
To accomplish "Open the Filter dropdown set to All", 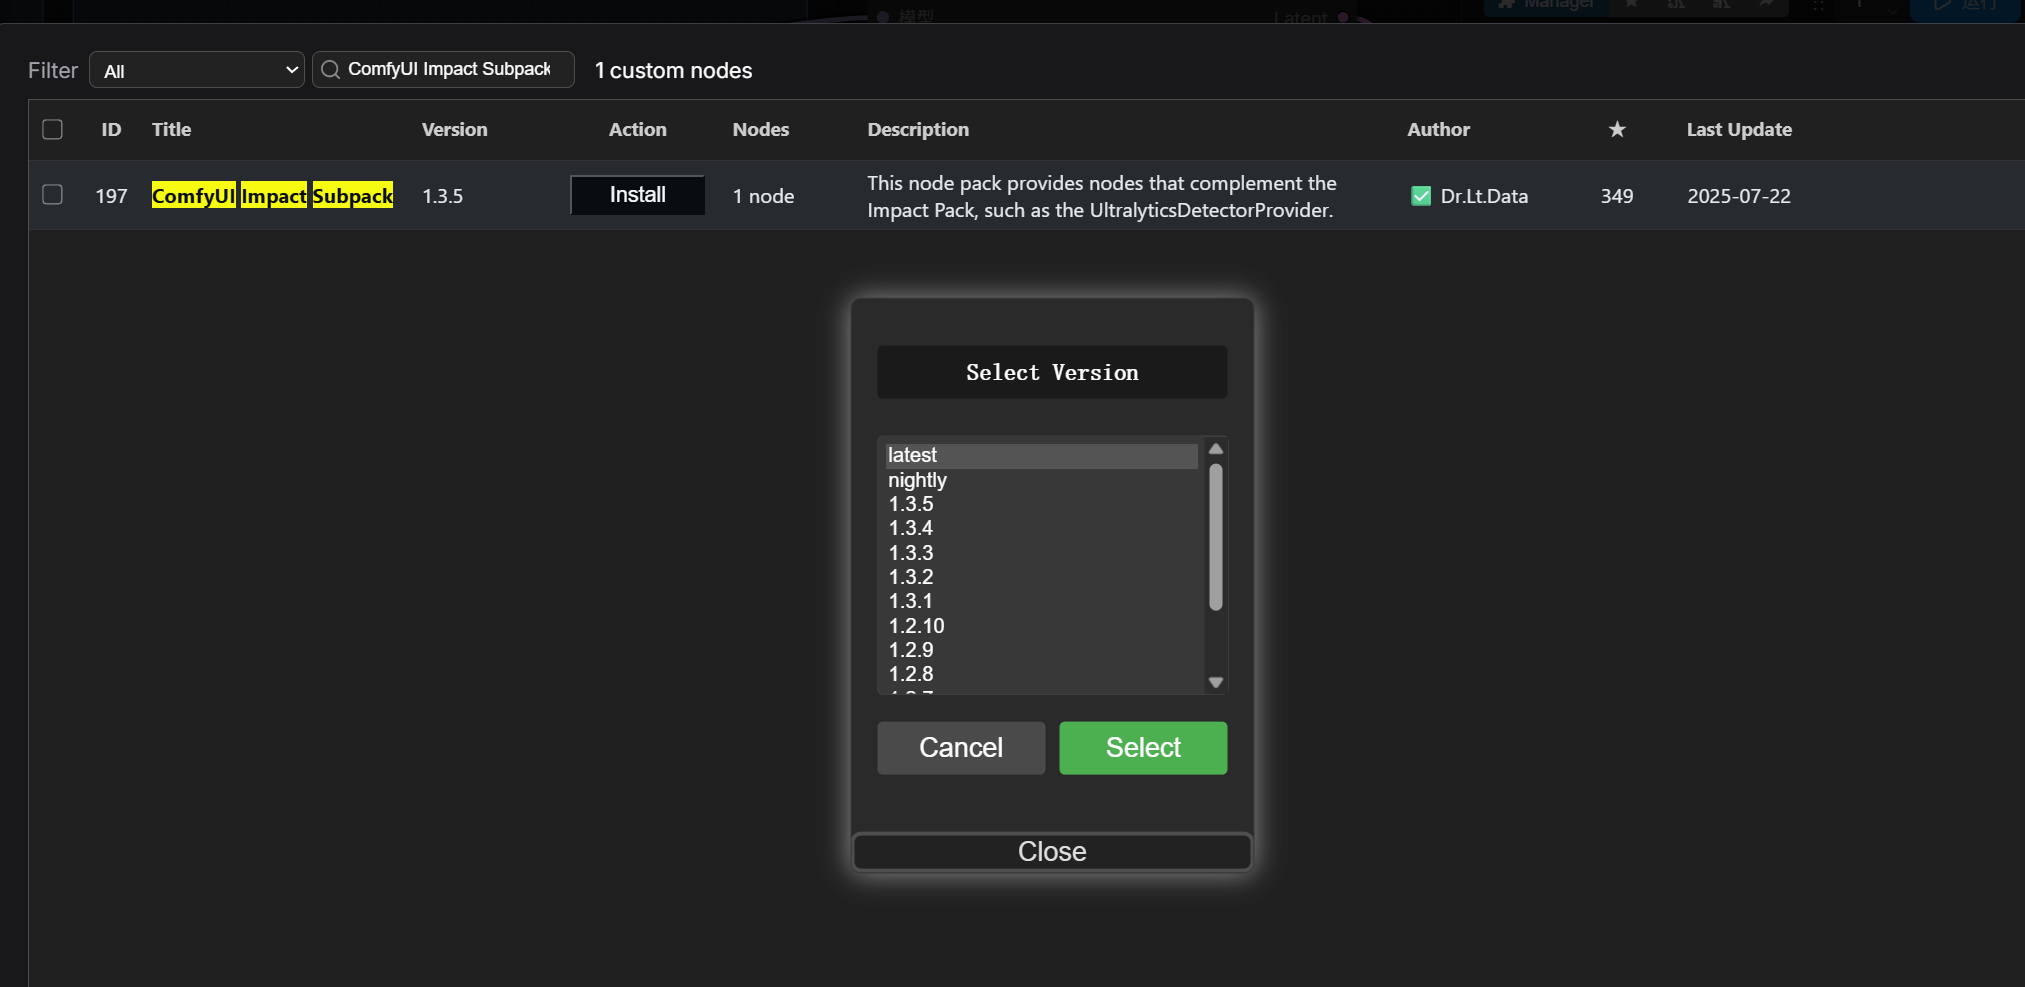I will 197,70.
